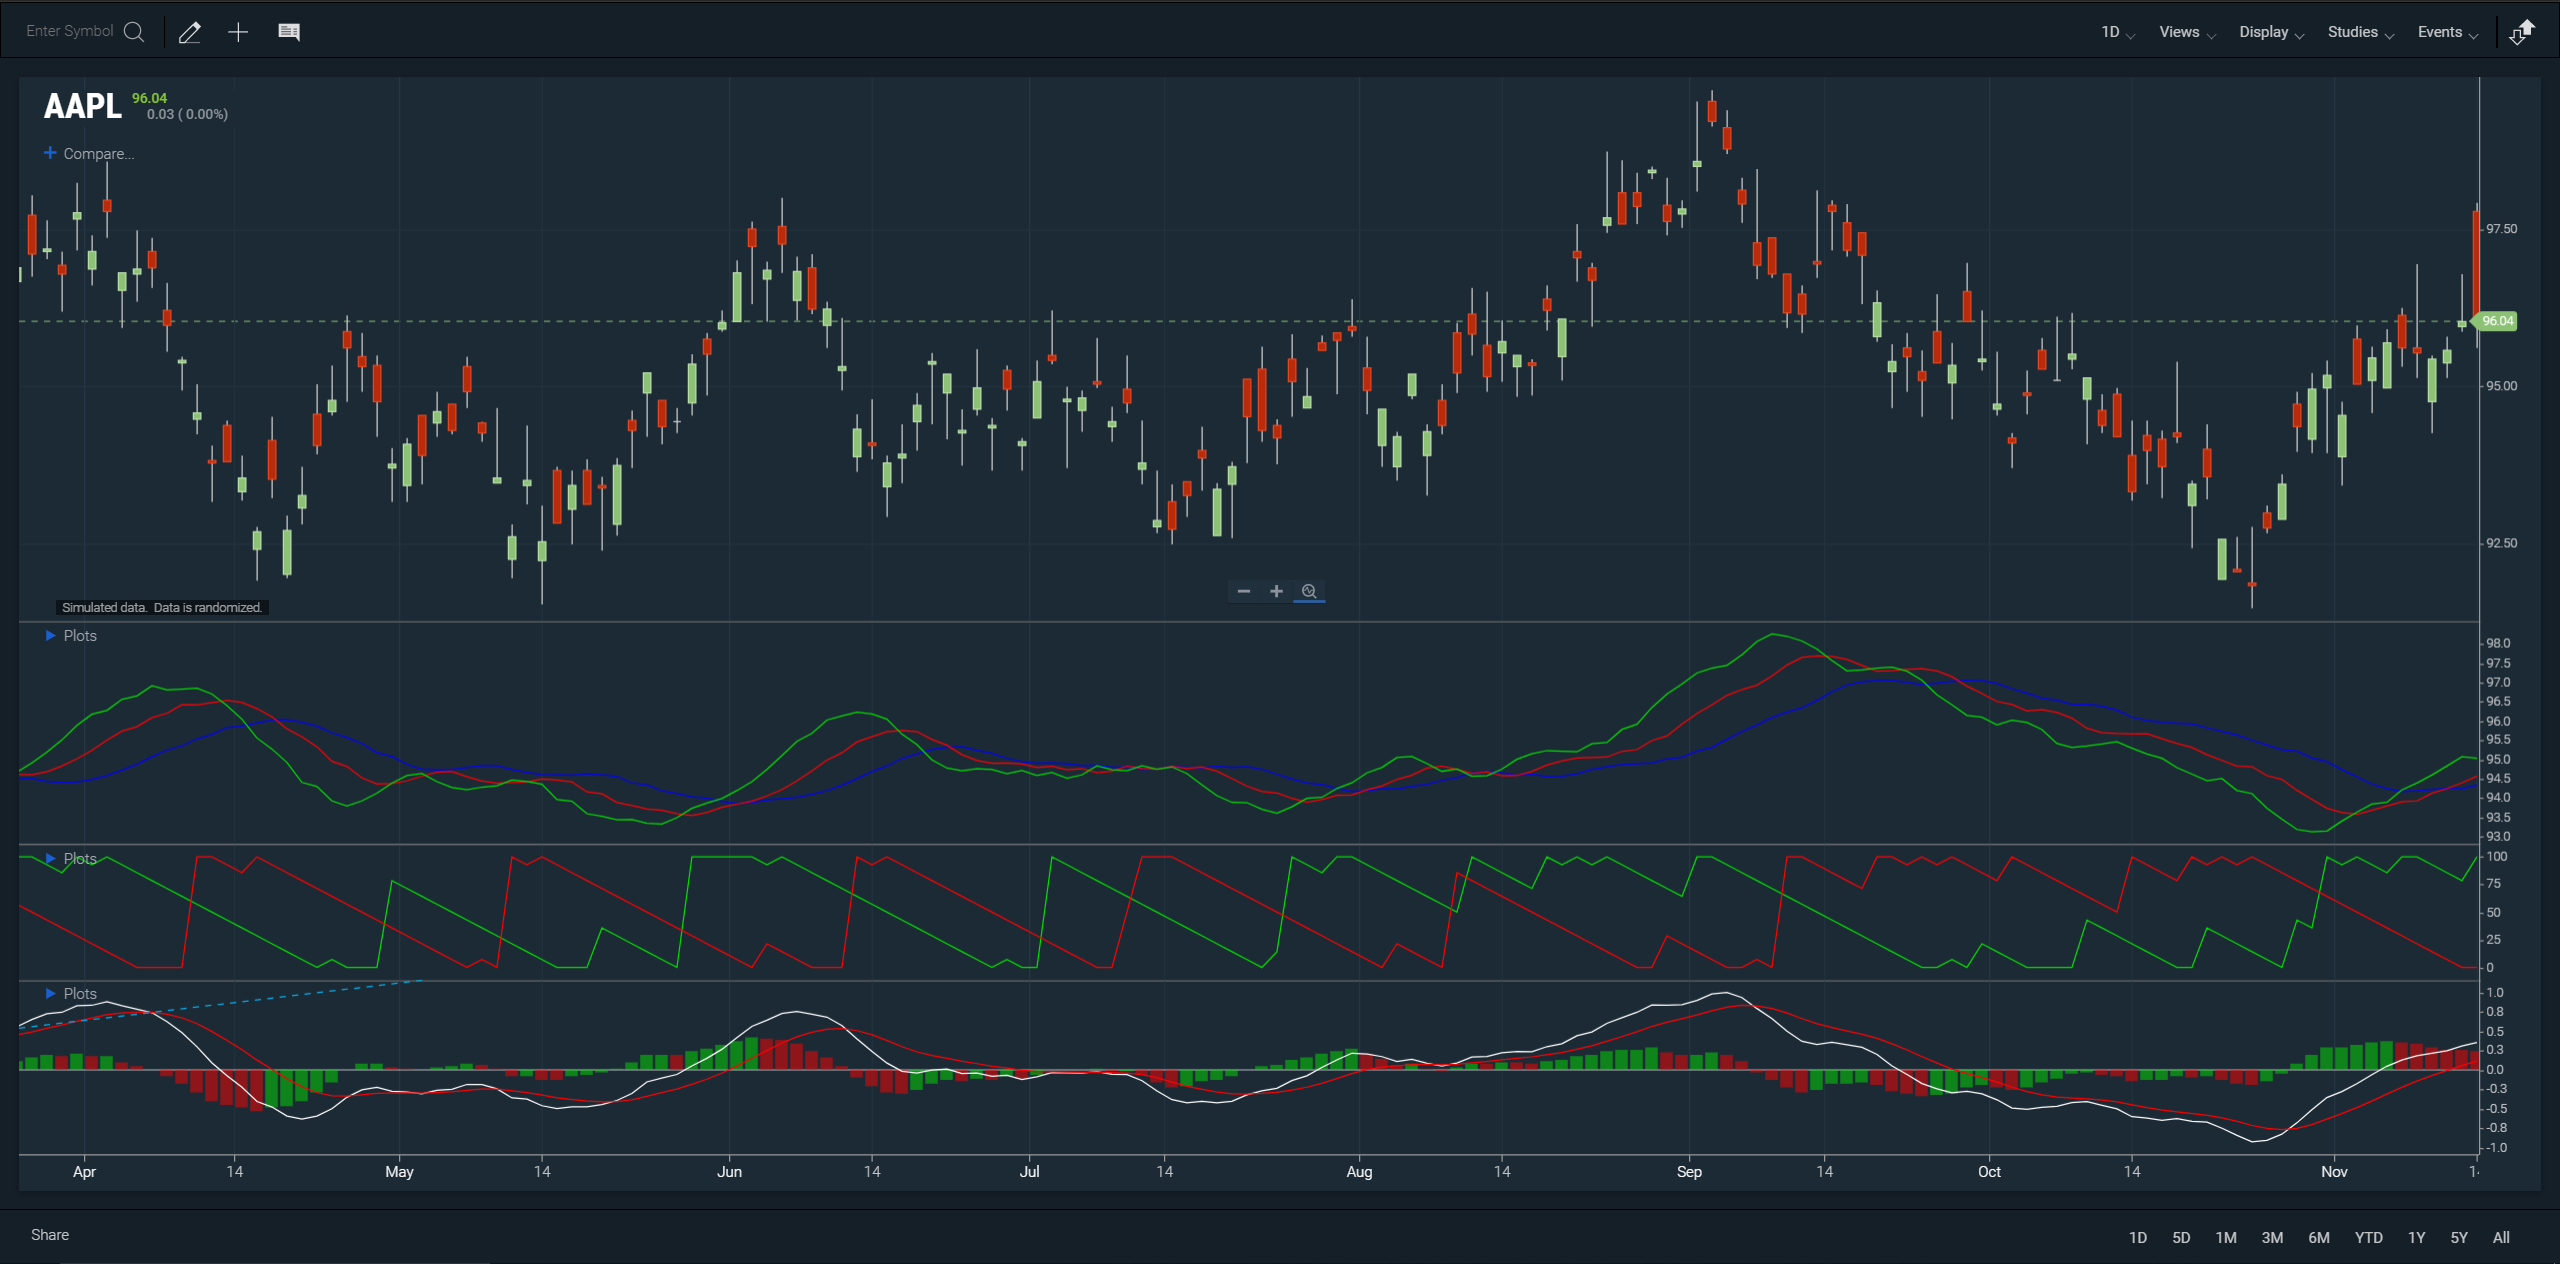2560x1264 pixels.
Task: Click the Nov label on time axis
Action: [2334, 1172]
